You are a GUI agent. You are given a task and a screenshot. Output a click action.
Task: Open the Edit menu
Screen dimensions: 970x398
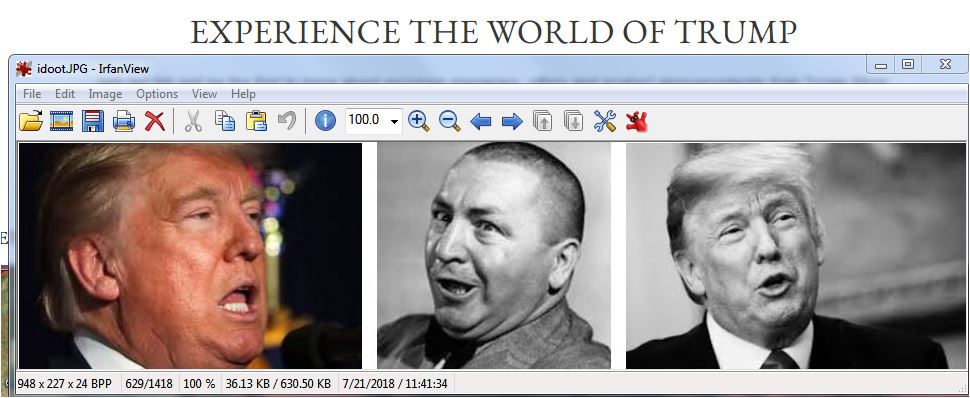65,94
